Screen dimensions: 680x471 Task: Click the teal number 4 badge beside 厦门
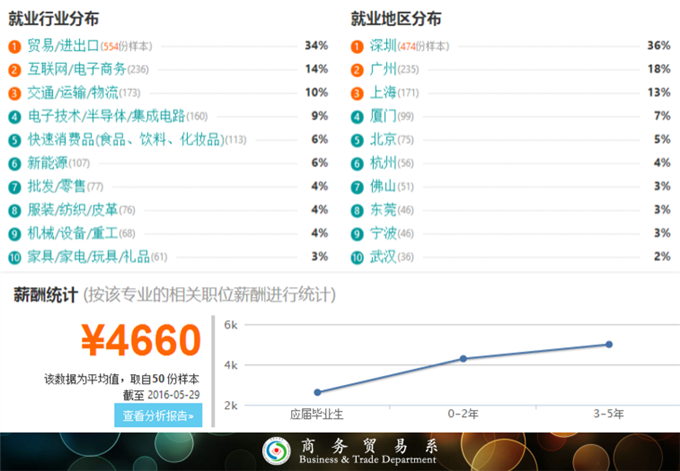tap(357, 116)
